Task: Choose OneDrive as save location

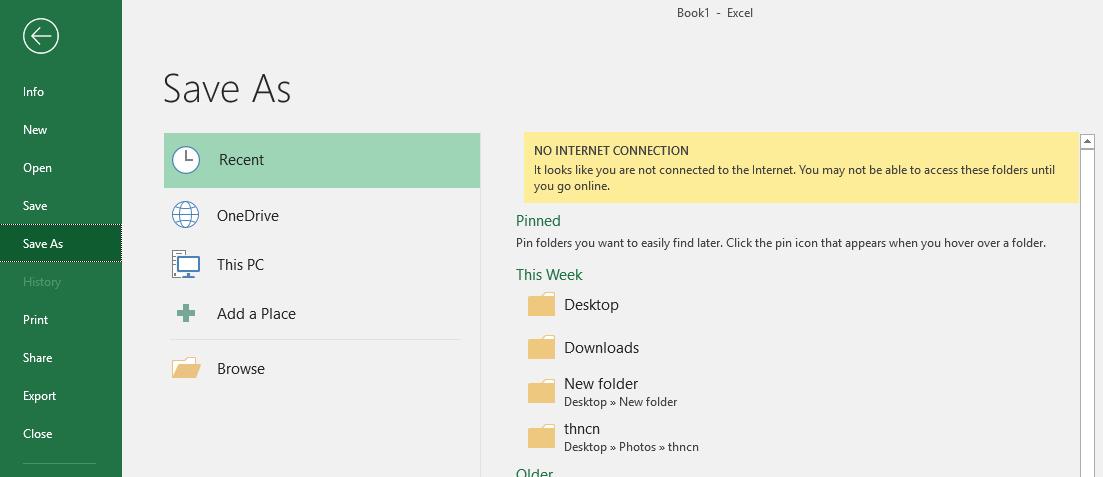Action: [x=248, y=215]
